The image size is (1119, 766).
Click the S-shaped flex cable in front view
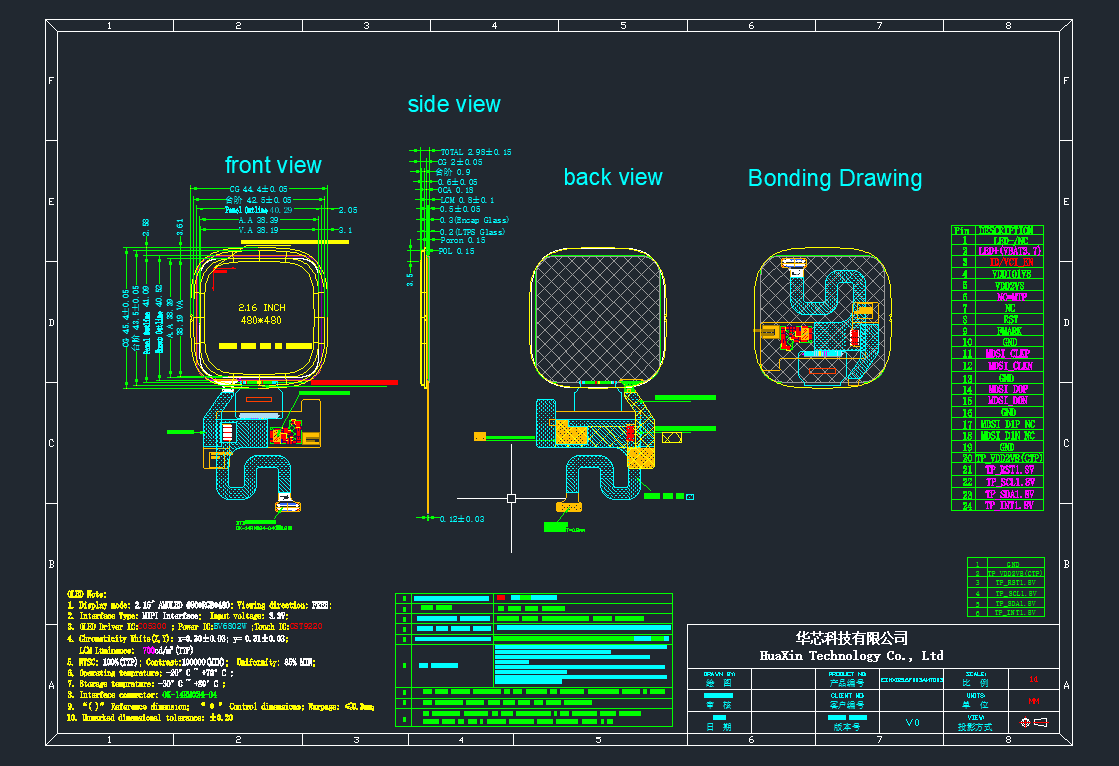252,480
